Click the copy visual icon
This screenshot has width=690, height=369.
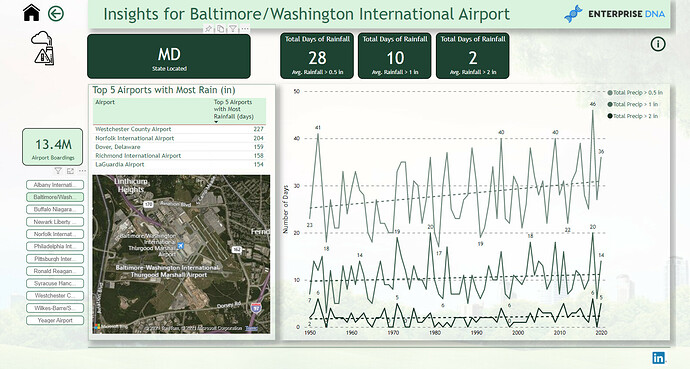point(220,29)
